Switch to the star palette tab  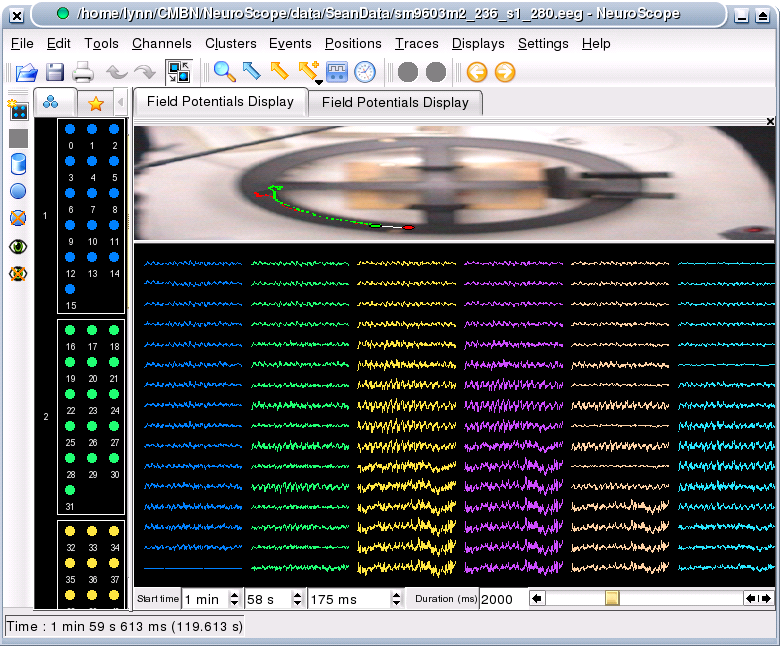point(96,103)
